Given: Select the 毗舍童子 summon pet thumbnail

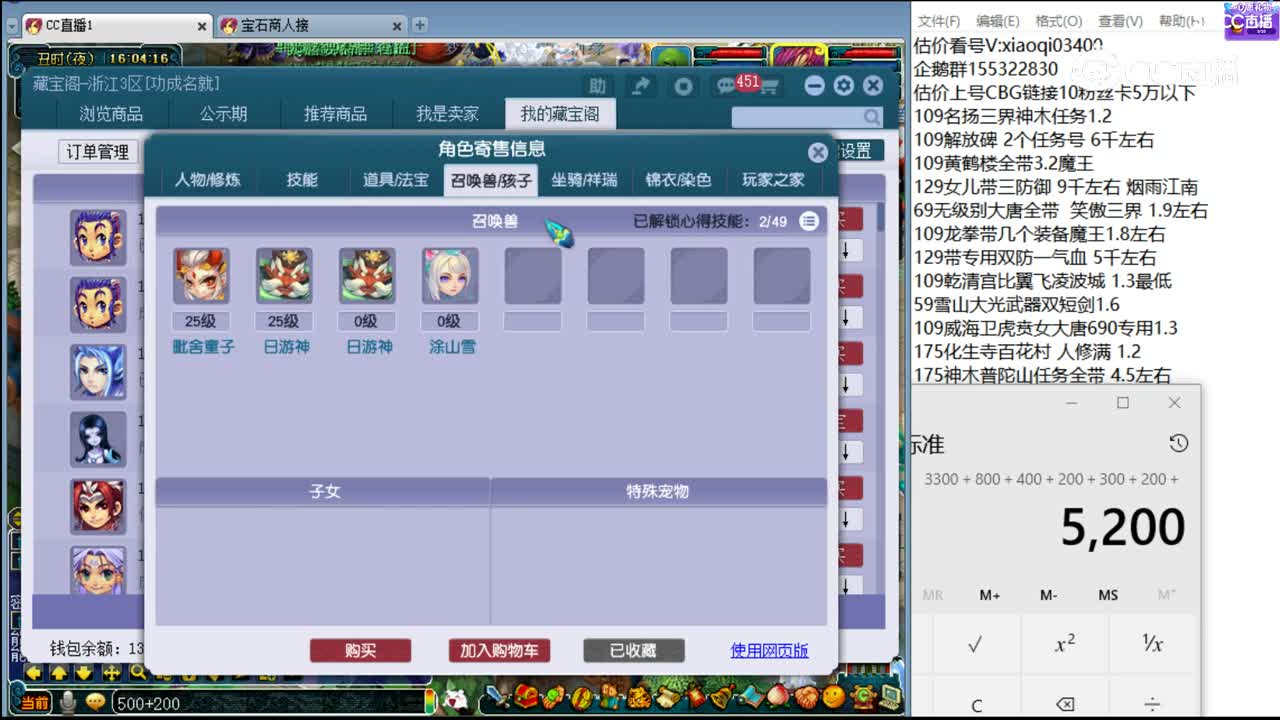Looking at the screenshot, I should (x=201, y=276).
